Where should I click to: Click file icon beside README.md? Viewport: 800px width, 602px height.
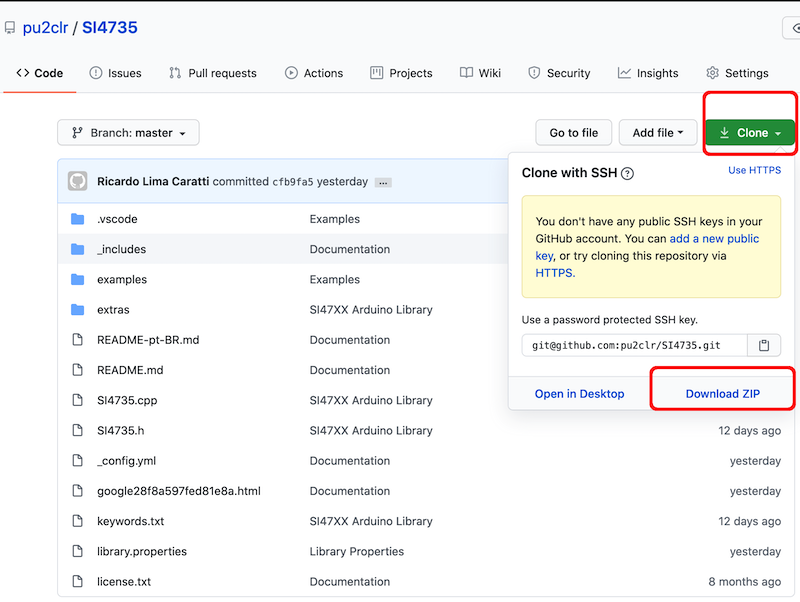pos(78,369)
